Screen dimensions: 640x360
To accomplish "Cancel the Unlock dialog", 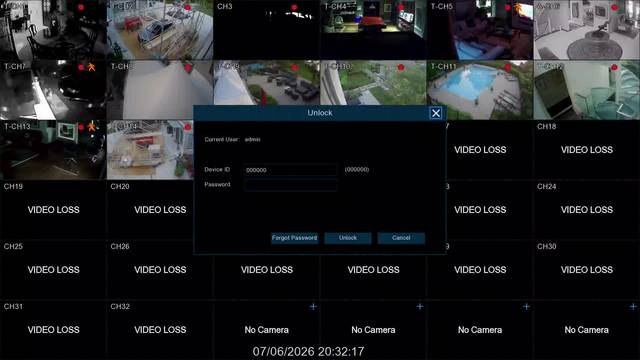I will click(x=401, y=238).
